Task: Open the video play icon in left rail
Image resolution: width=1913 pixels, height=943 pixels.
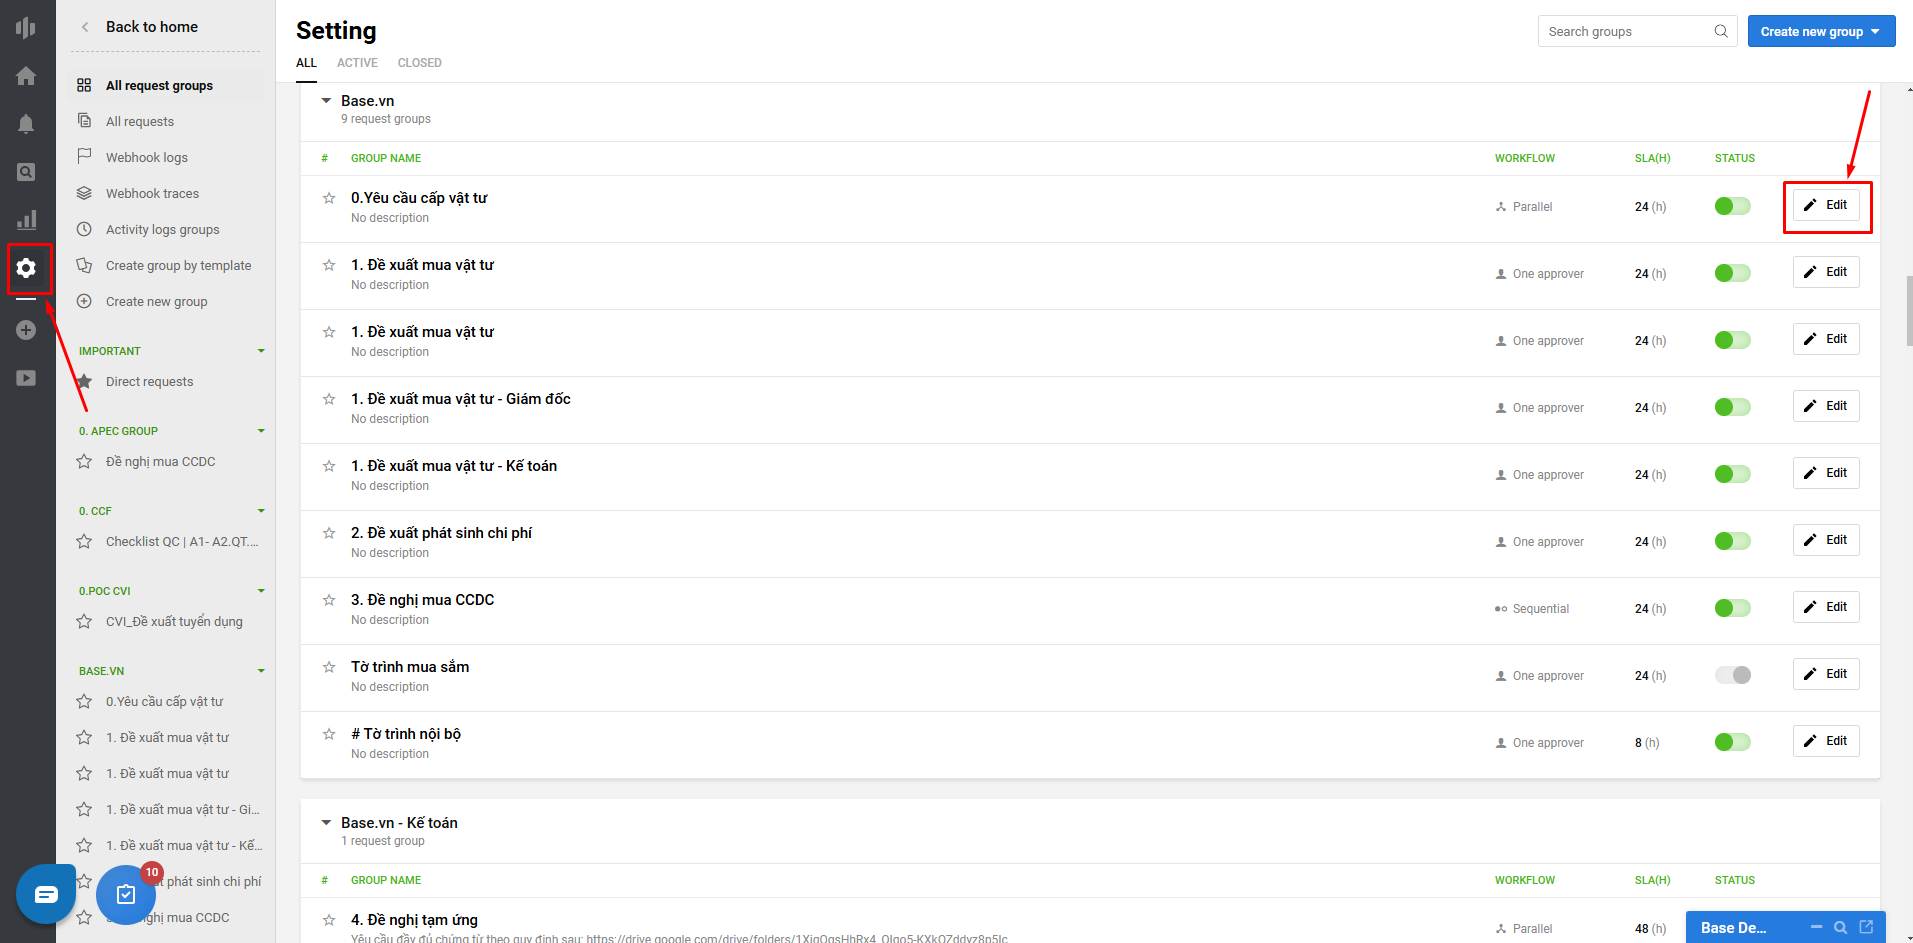Action: click(x=26, y=378)
